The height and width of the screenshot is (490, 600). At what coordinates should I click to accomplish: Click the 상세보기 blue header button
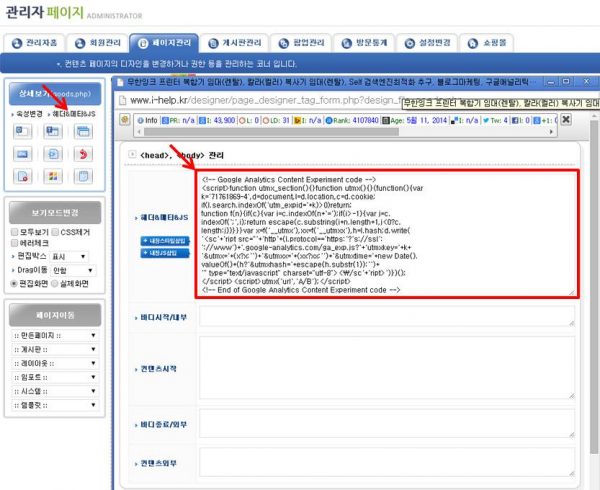coord(55,94)
